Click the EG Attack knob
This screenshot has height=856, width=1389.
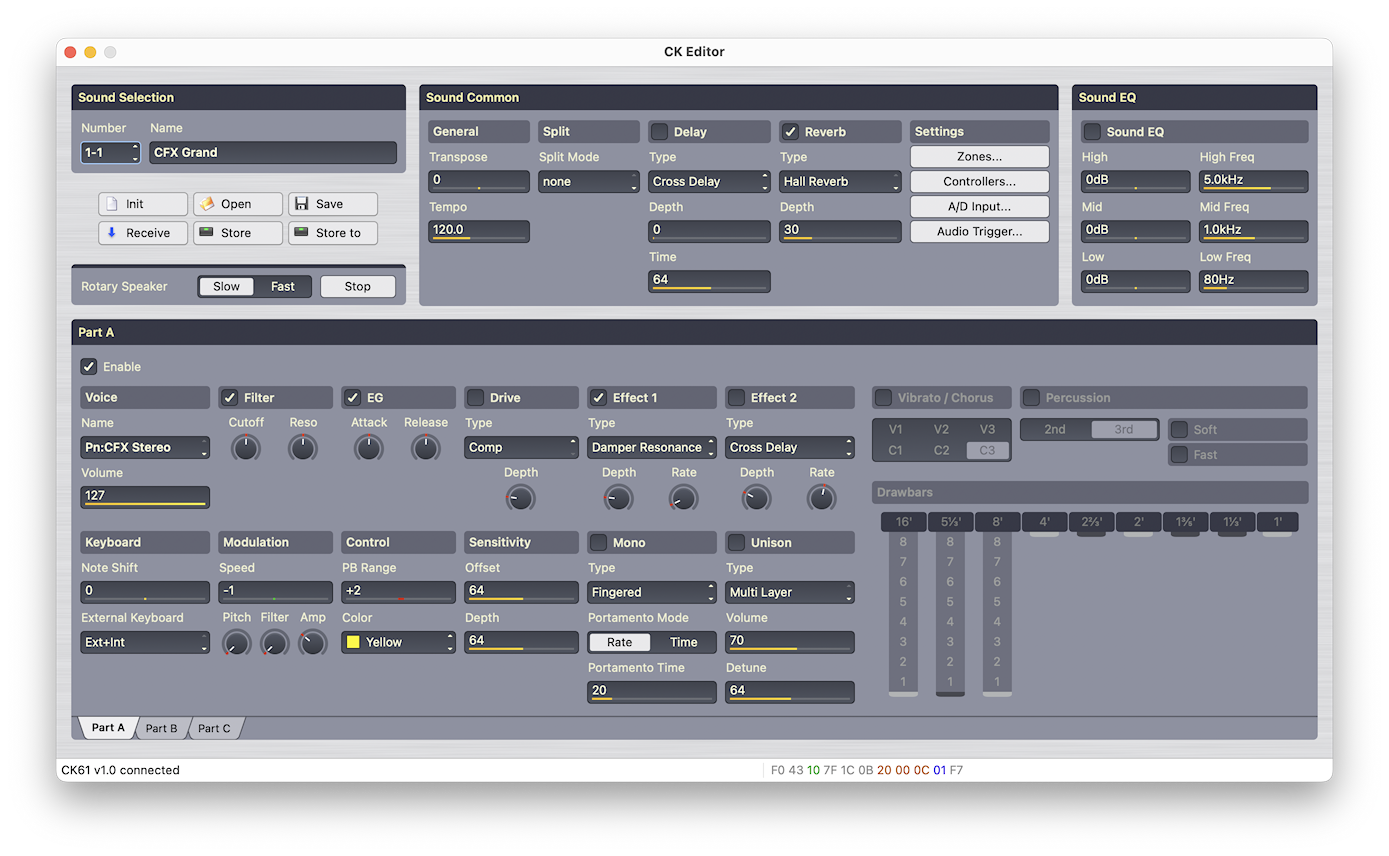pyautogui.click(x=369, y=448)
